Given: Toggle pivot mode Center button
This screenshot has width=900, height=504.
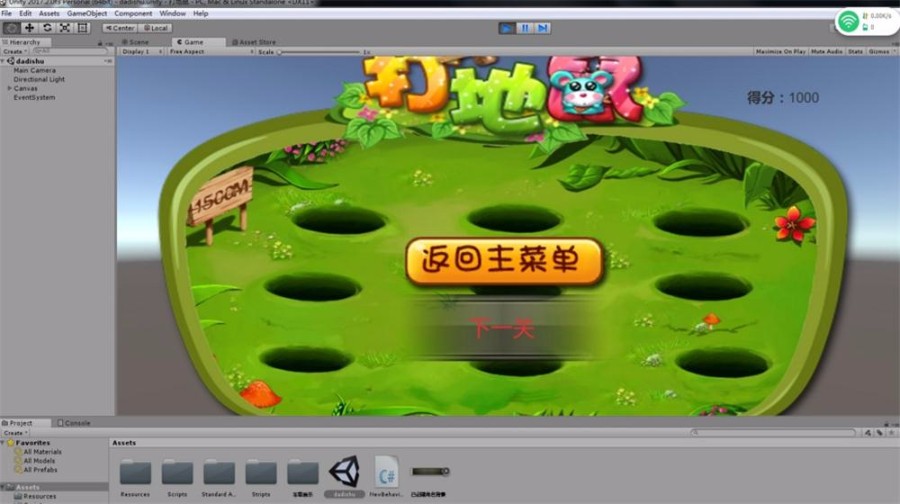Looking at the screenshot, I should point(120,28).
